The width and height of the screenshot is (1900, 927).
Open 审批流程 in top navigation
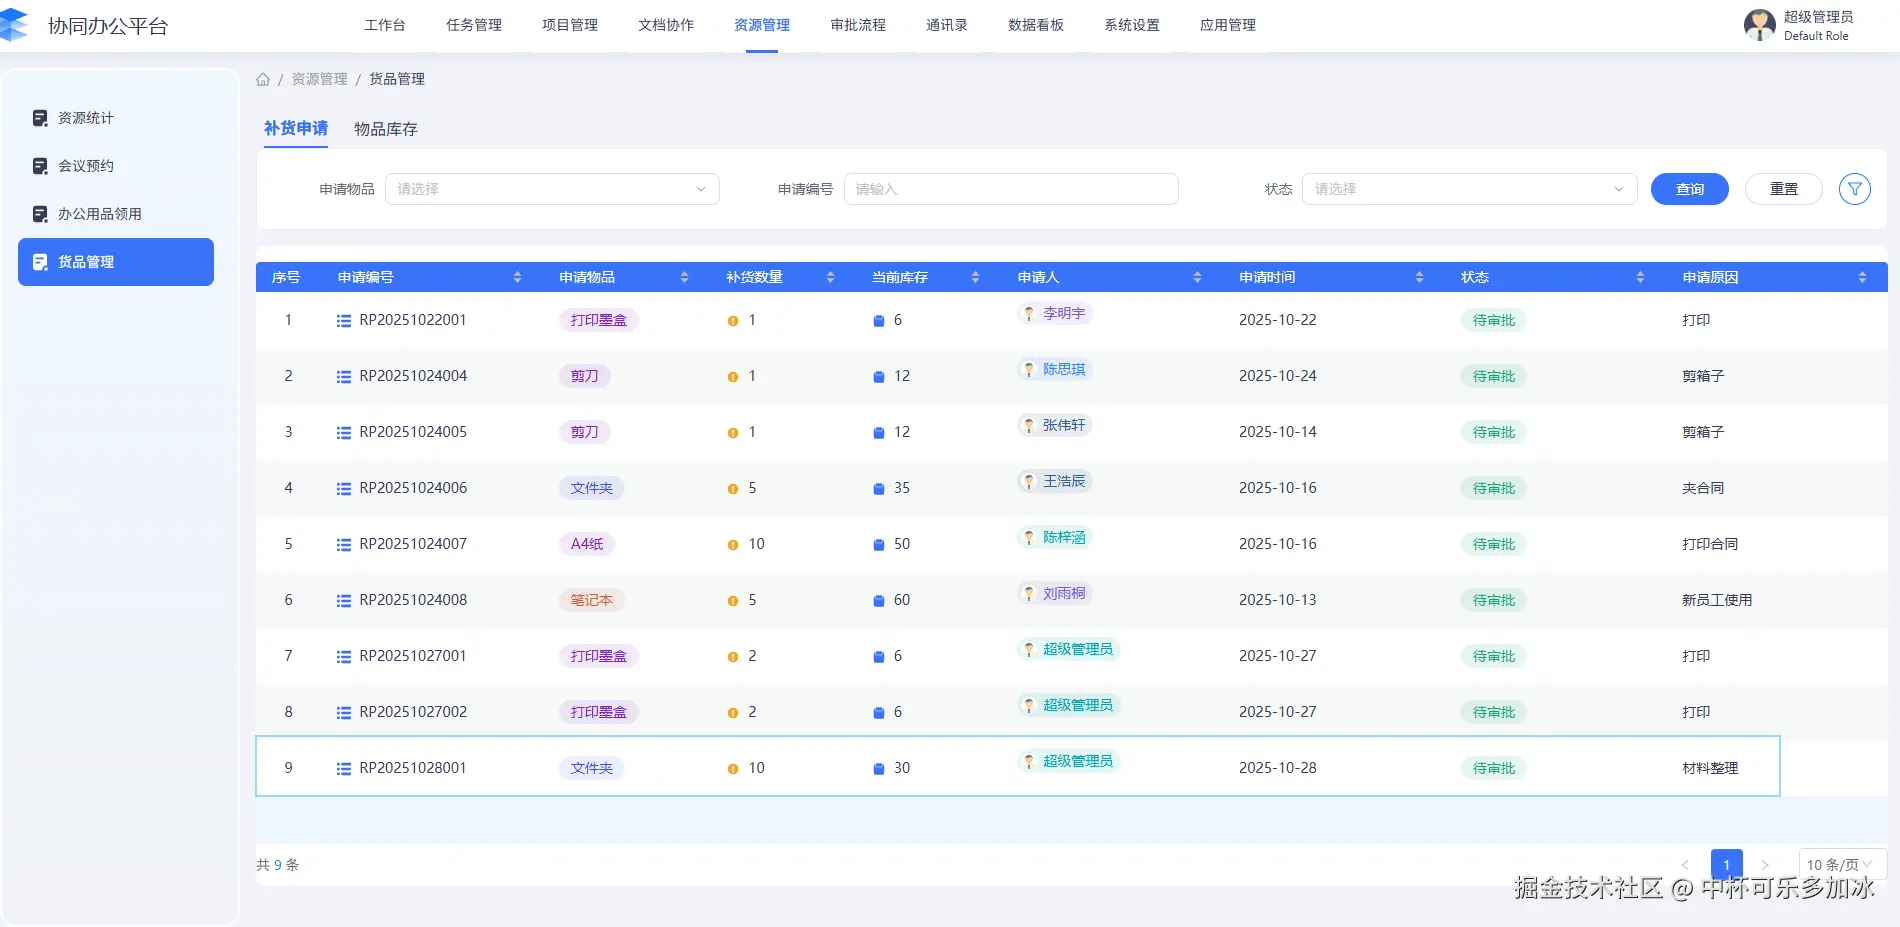coord(858,25)
